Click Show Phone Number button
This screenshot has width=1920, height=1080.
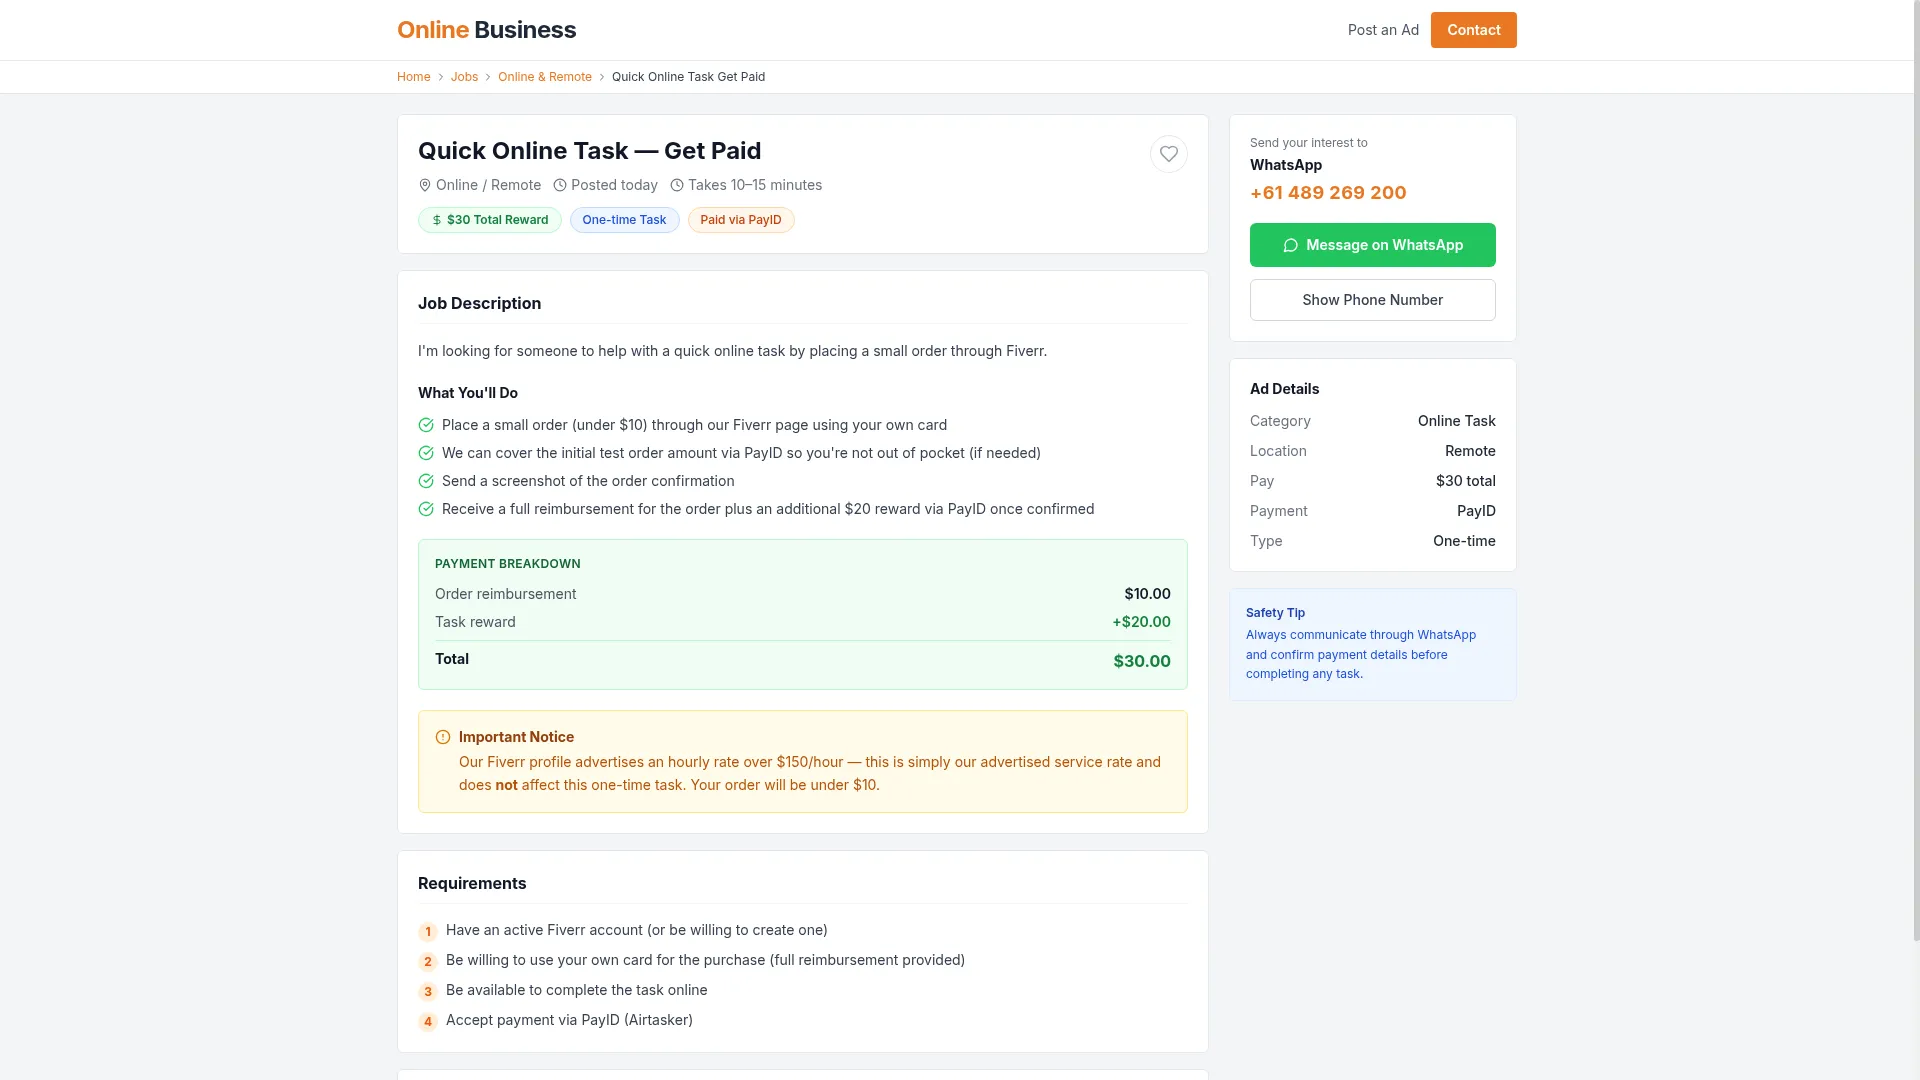(x=1372, y=300)
